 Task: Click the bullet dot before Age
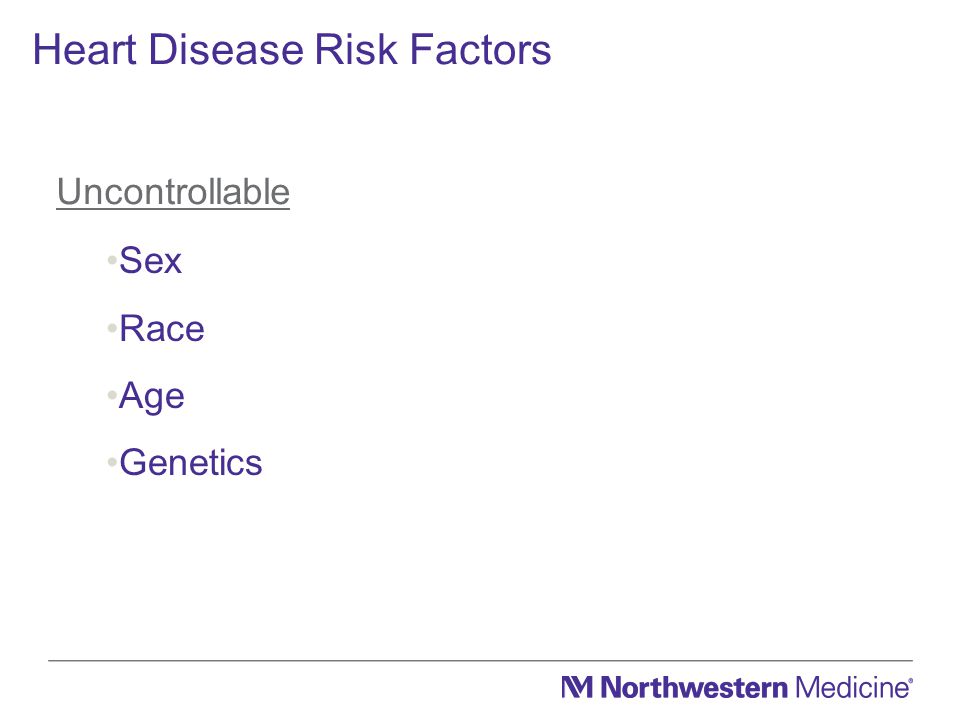click(112, 395)
